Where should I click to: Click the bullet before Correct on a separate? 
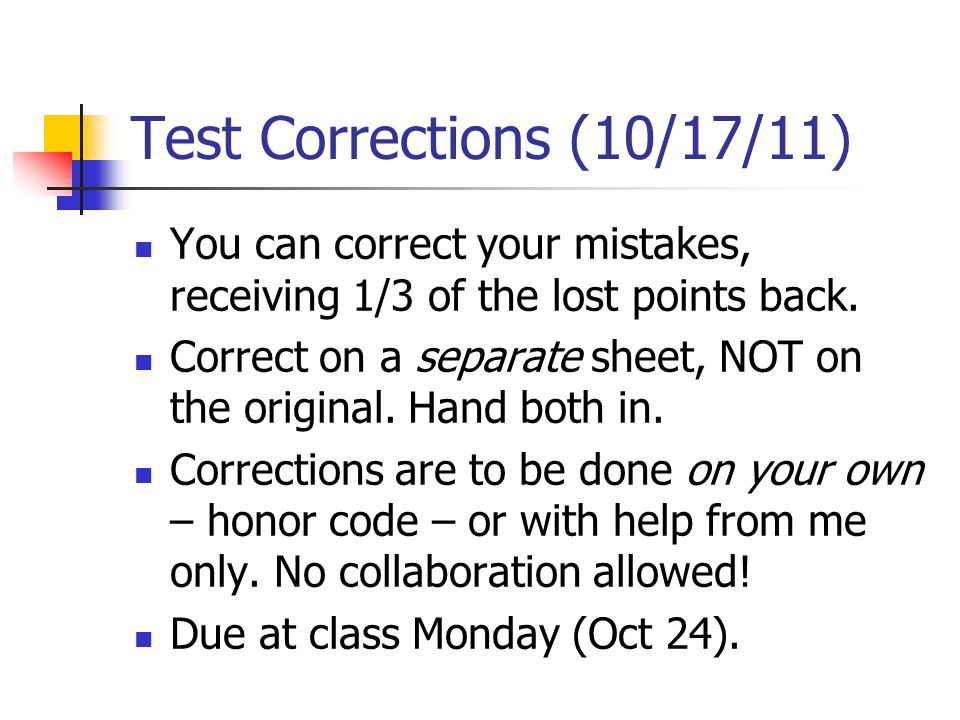coord(144,362)
